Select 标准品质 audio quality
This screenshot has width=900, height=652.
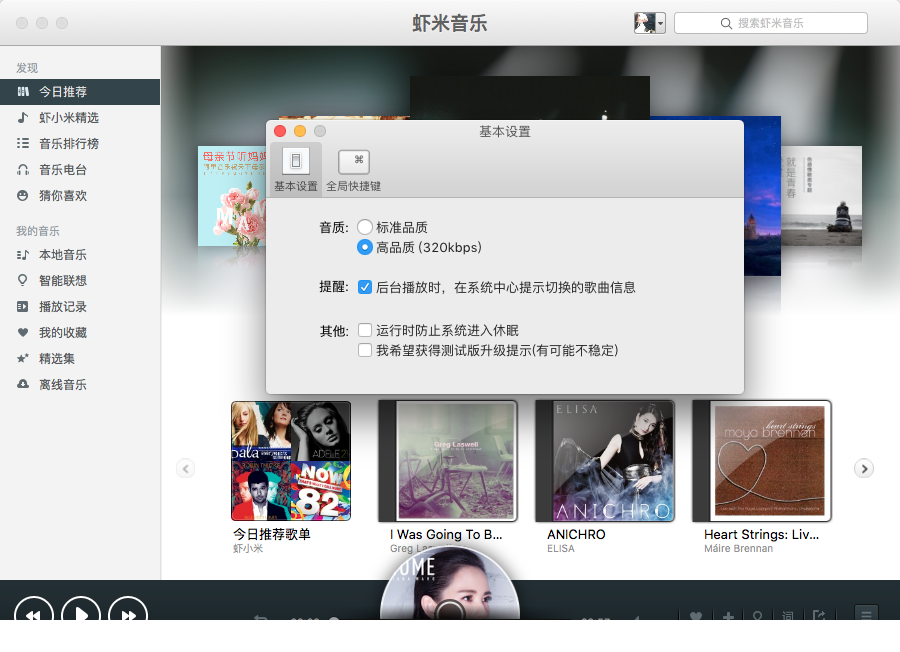point(364,227)
